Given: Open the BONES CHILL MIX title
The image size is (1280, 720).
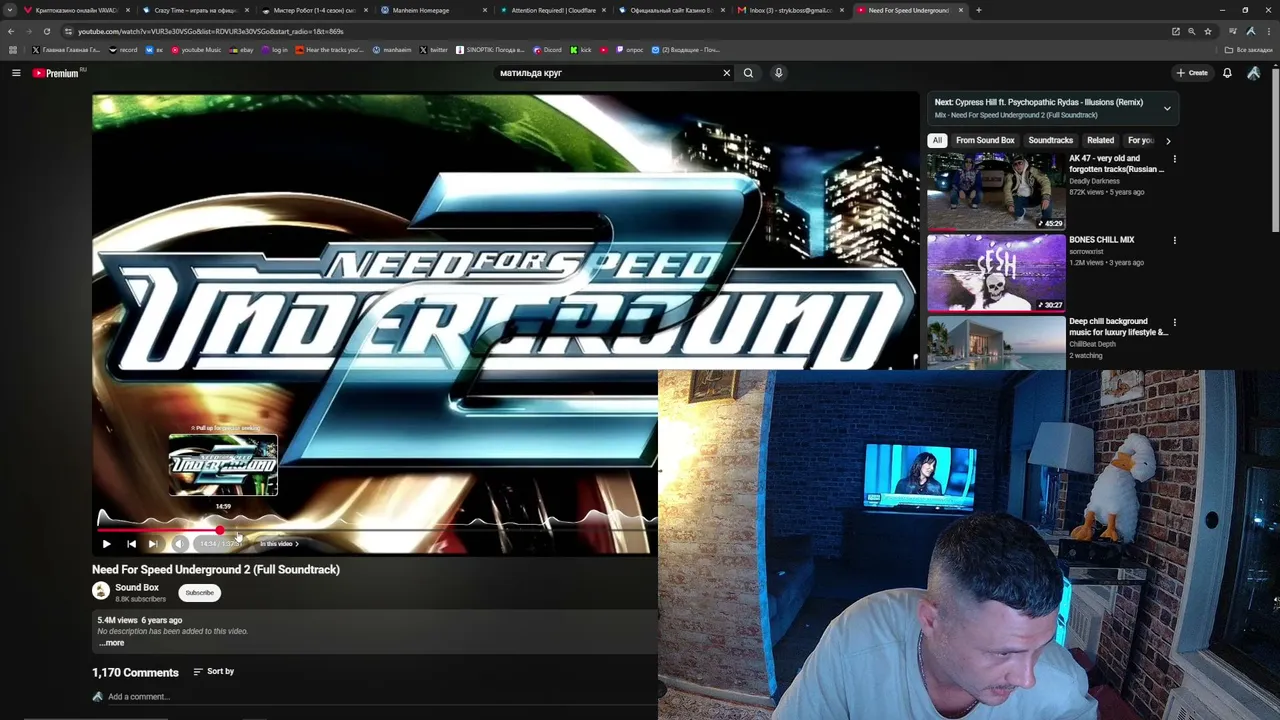Looking at the screenshot, I should [x=1102, y=240].
